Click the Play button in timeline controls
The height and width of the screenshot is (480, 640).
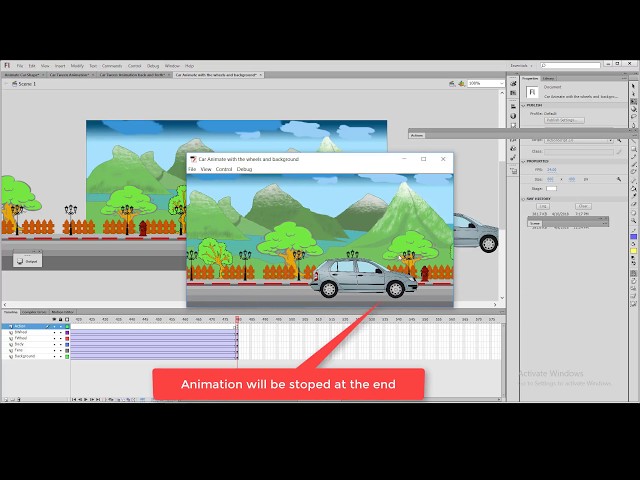[x=86, y=400]
